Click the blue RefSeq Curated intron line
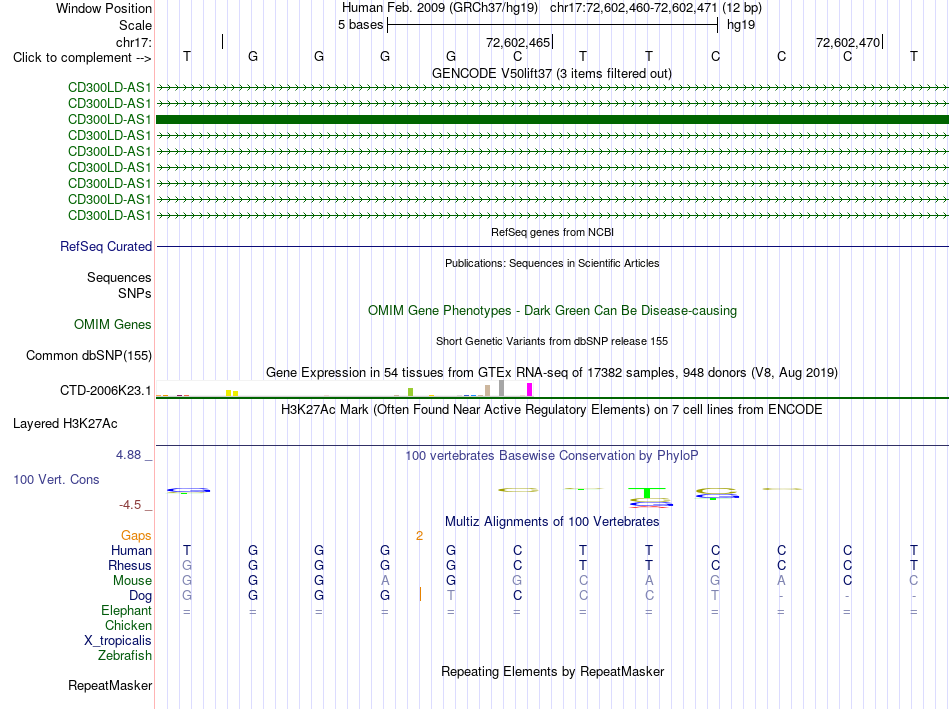The height and width of the screenshot is (709, 950). 552,247
